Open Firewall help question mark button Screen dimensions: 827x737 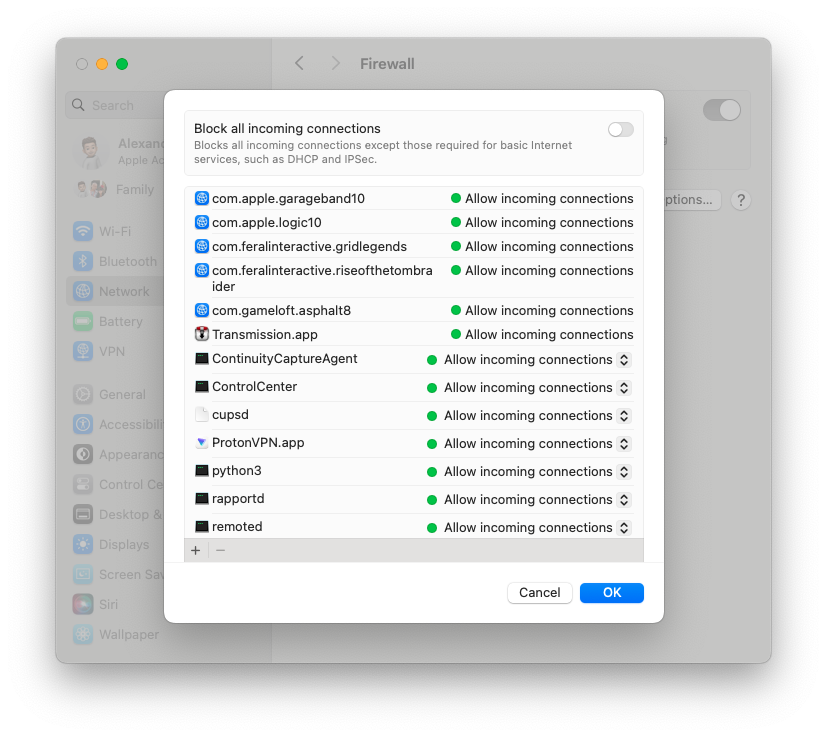(741, 200)
